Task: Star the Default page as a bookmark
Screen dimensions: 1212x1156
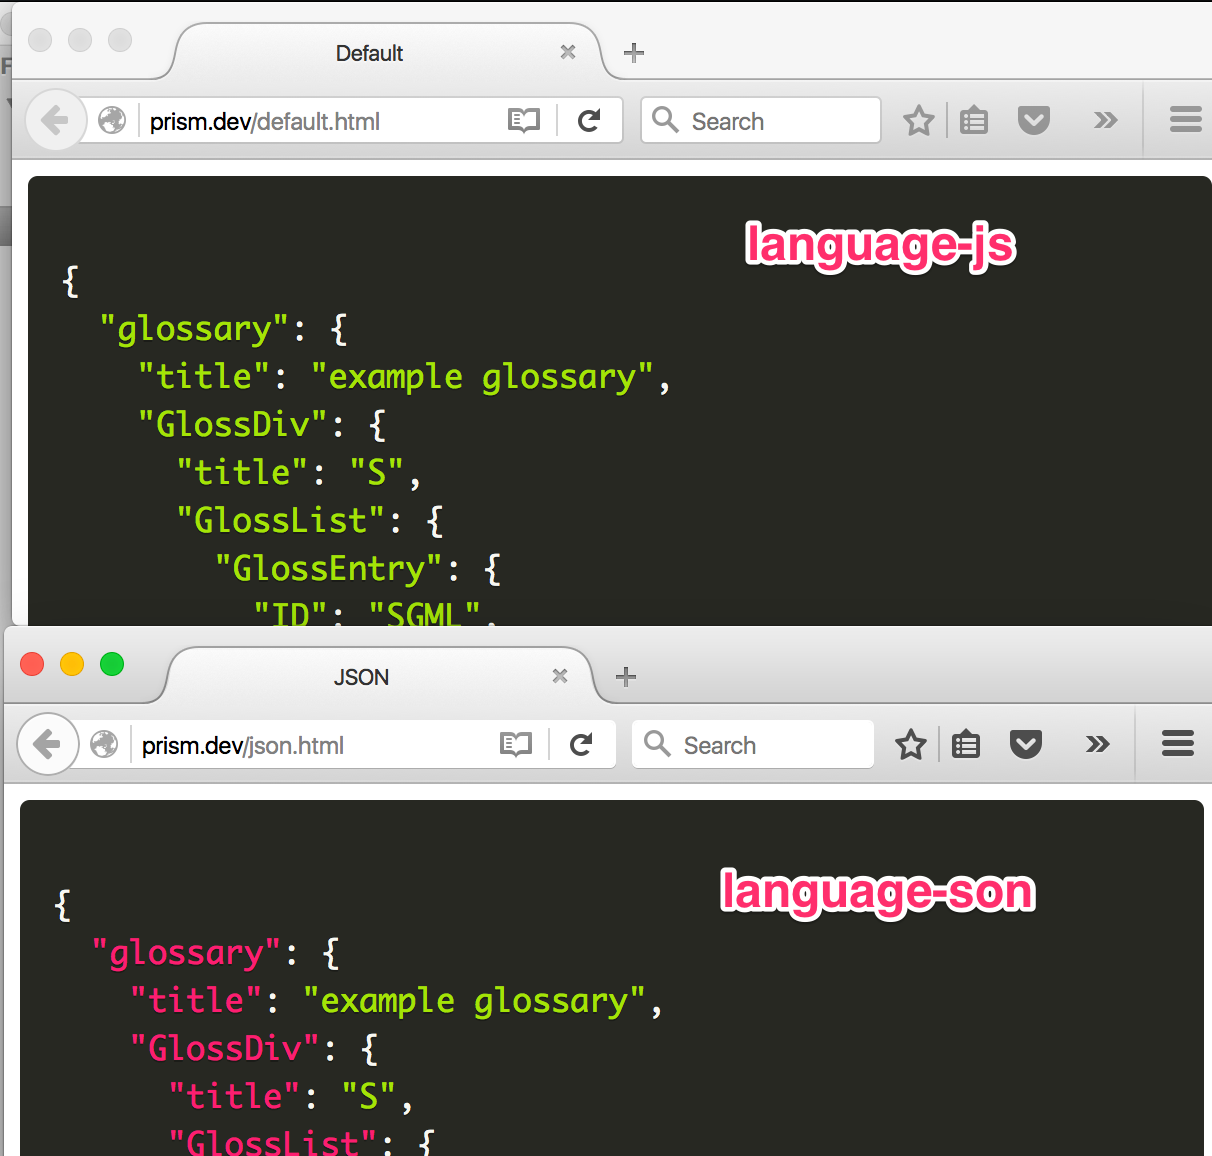Action: pos(918,120)
